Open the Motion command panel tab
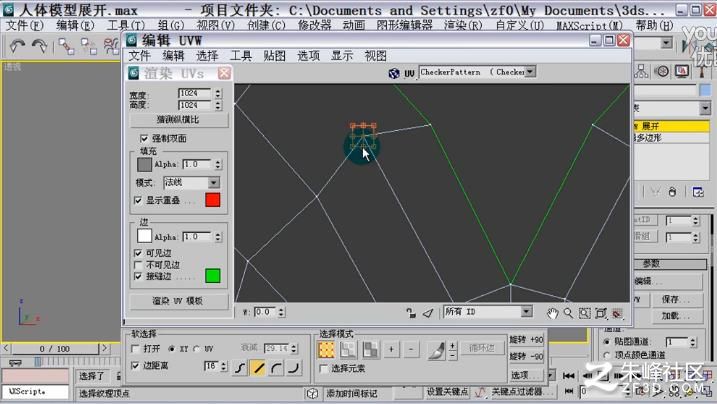The height and width of the screenshot is (404, 717). point(662,71)
